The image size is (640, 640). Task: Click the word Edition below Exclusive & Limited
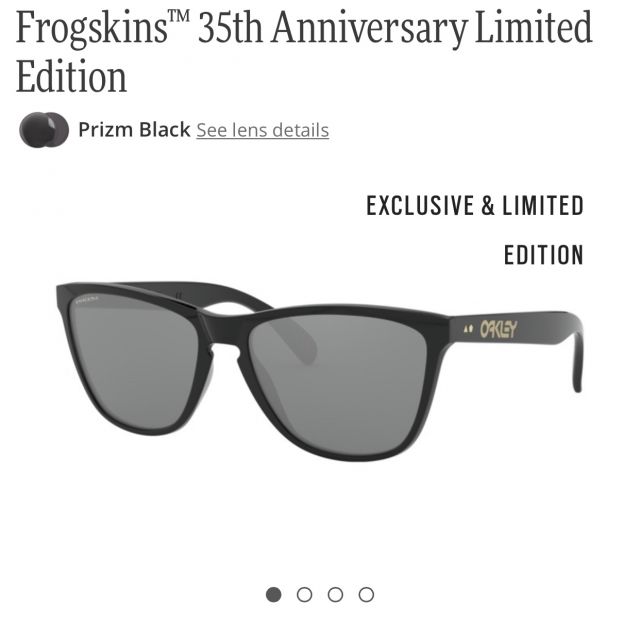pyautogui.click(x=544, y=255)
